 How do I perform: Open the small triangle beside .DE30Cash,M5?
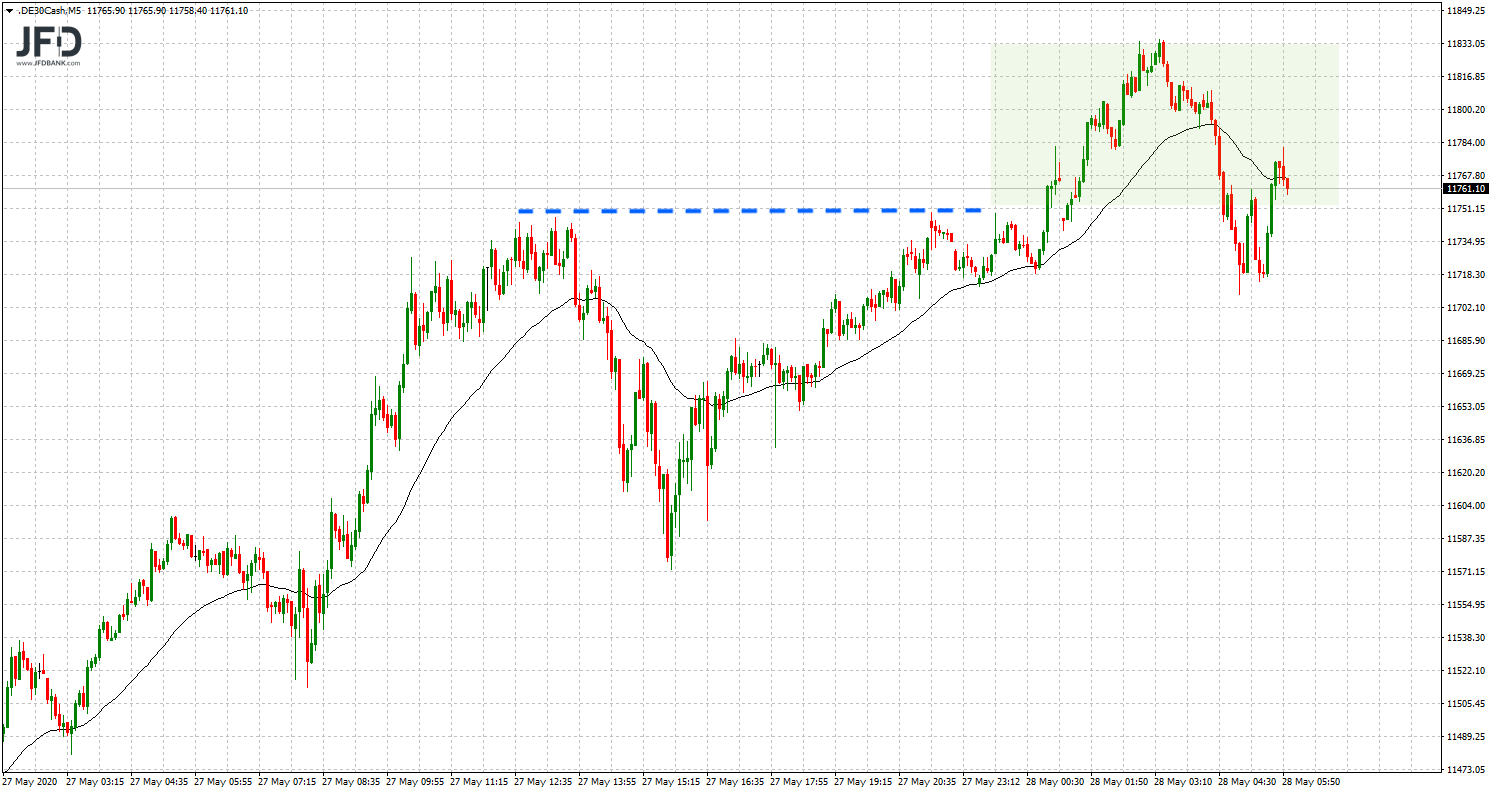pos(8,11)
